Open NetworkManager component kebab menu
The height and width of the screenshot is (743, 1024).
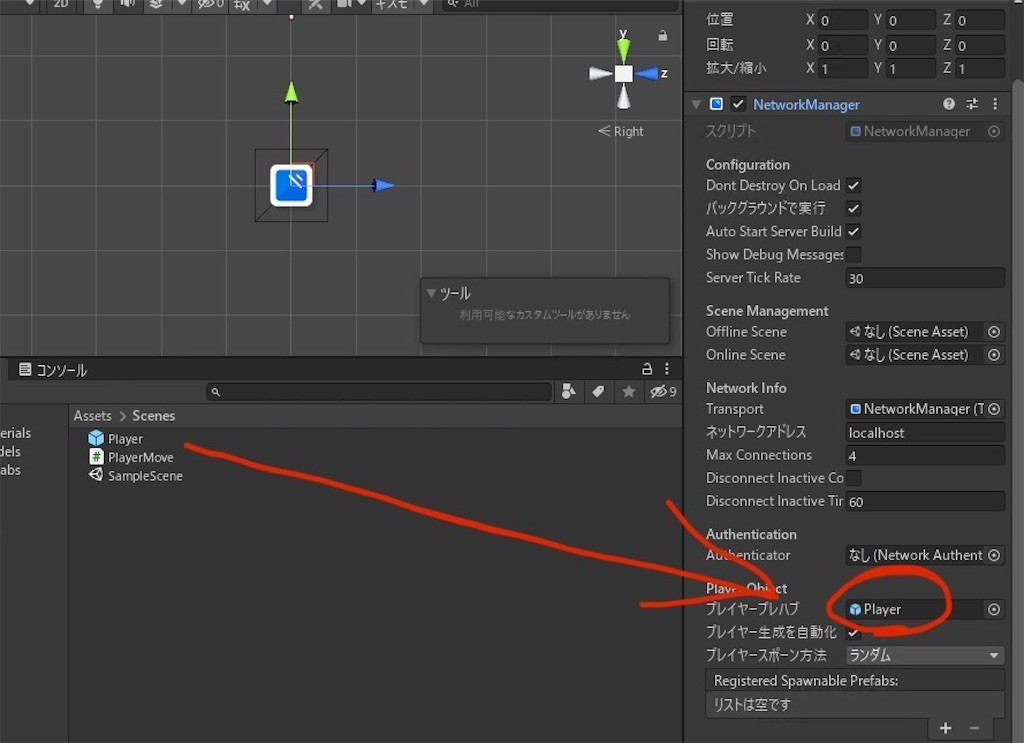click(x=995, y=104)
